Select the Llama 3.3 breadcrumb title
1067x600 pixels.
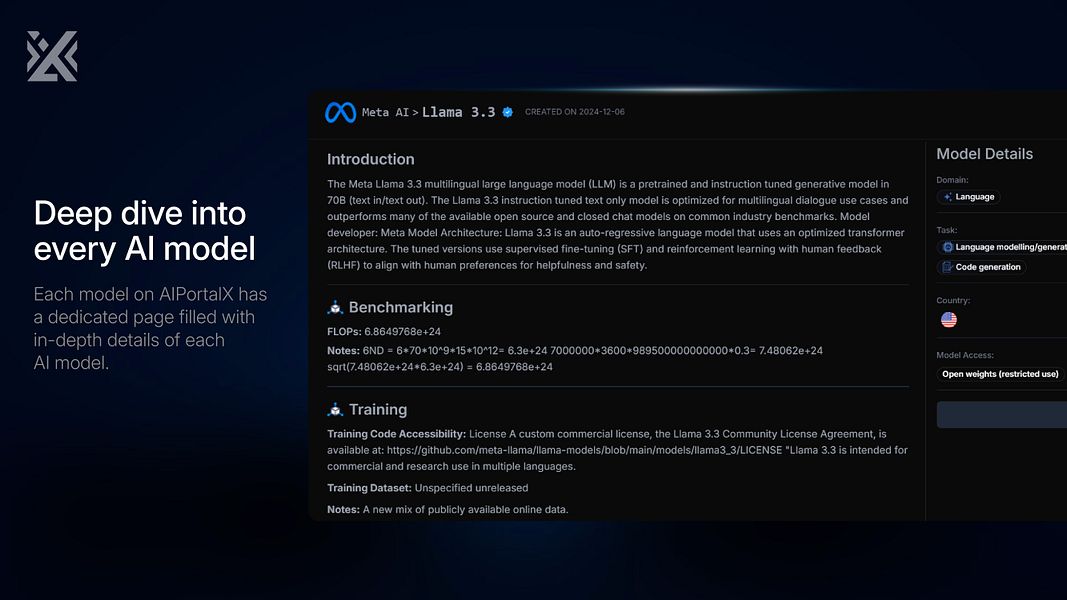click(x=459, y=112)
